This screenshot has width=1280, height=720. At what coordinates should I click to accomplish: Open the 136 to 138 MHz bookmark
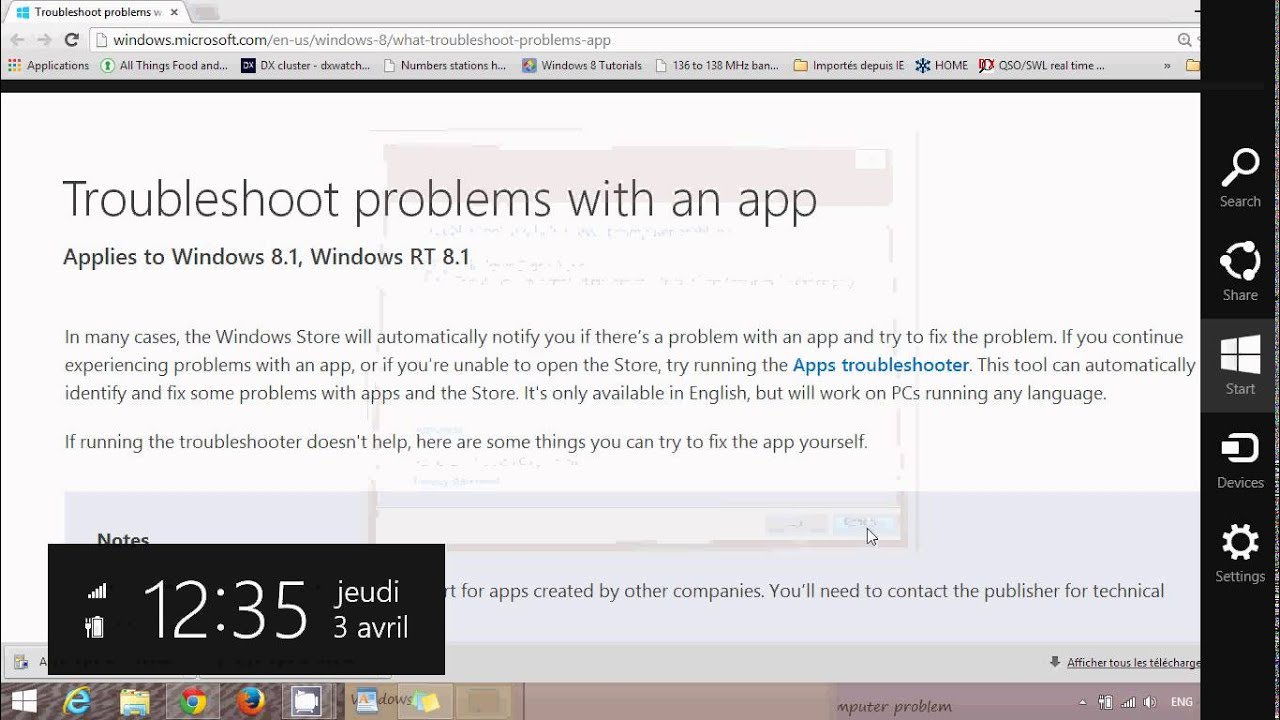pyautogui.click(x=716, y=65)
